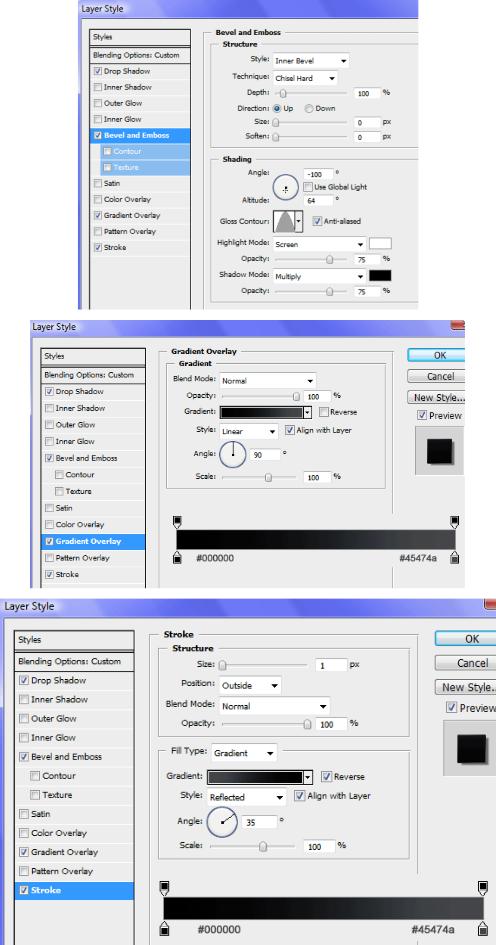Click New Style in Gradient Overlay dialog

coord(436,397)
